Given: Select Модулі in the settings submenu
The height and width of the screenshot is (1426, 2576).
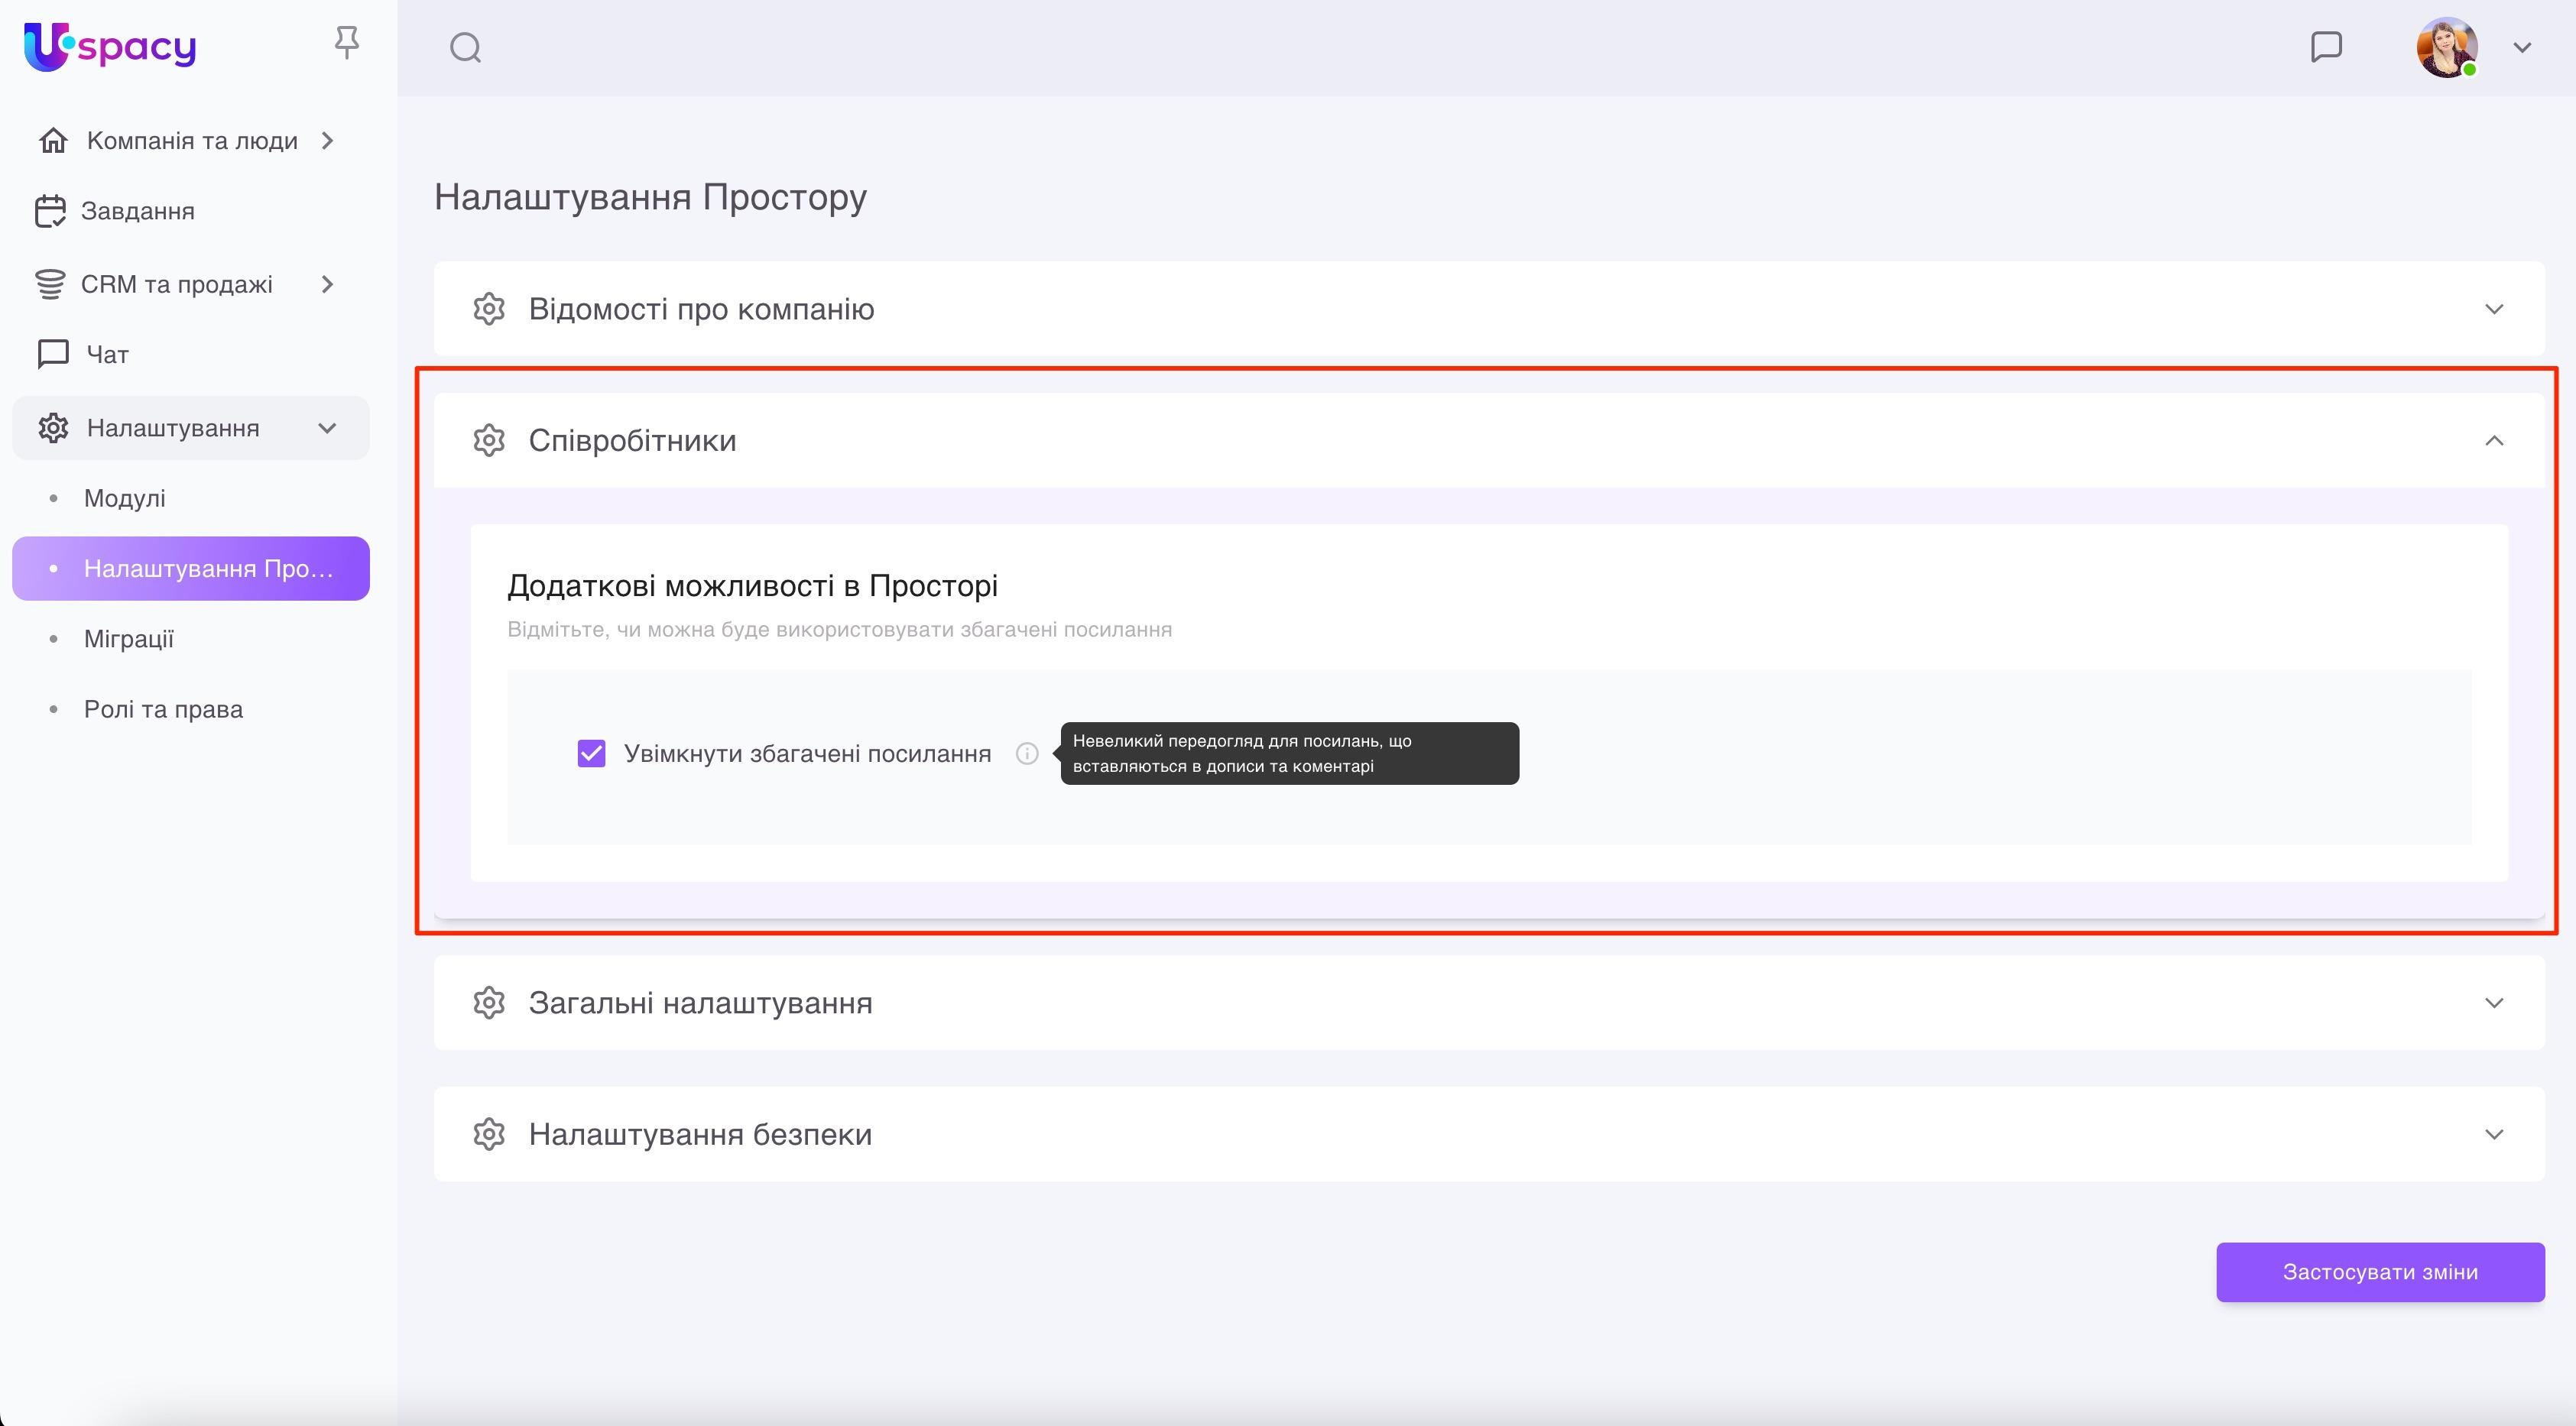Looking at the screenshot, I should click(125, 498).
